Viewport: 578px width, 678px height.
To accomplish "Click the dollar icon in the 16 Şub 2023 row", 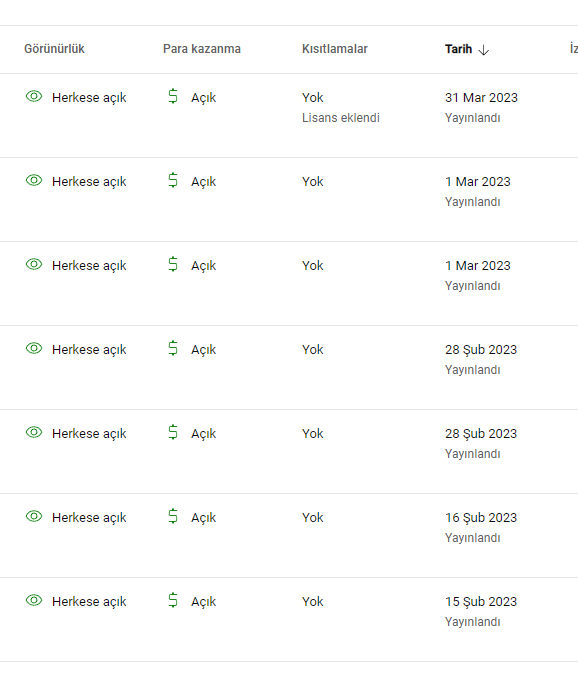I will (x=173, y=516).
